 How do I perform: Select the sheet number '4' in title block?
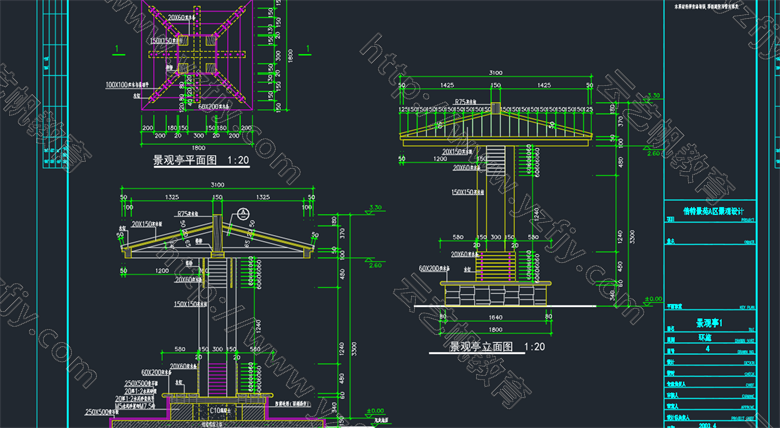tap(708, 349)
